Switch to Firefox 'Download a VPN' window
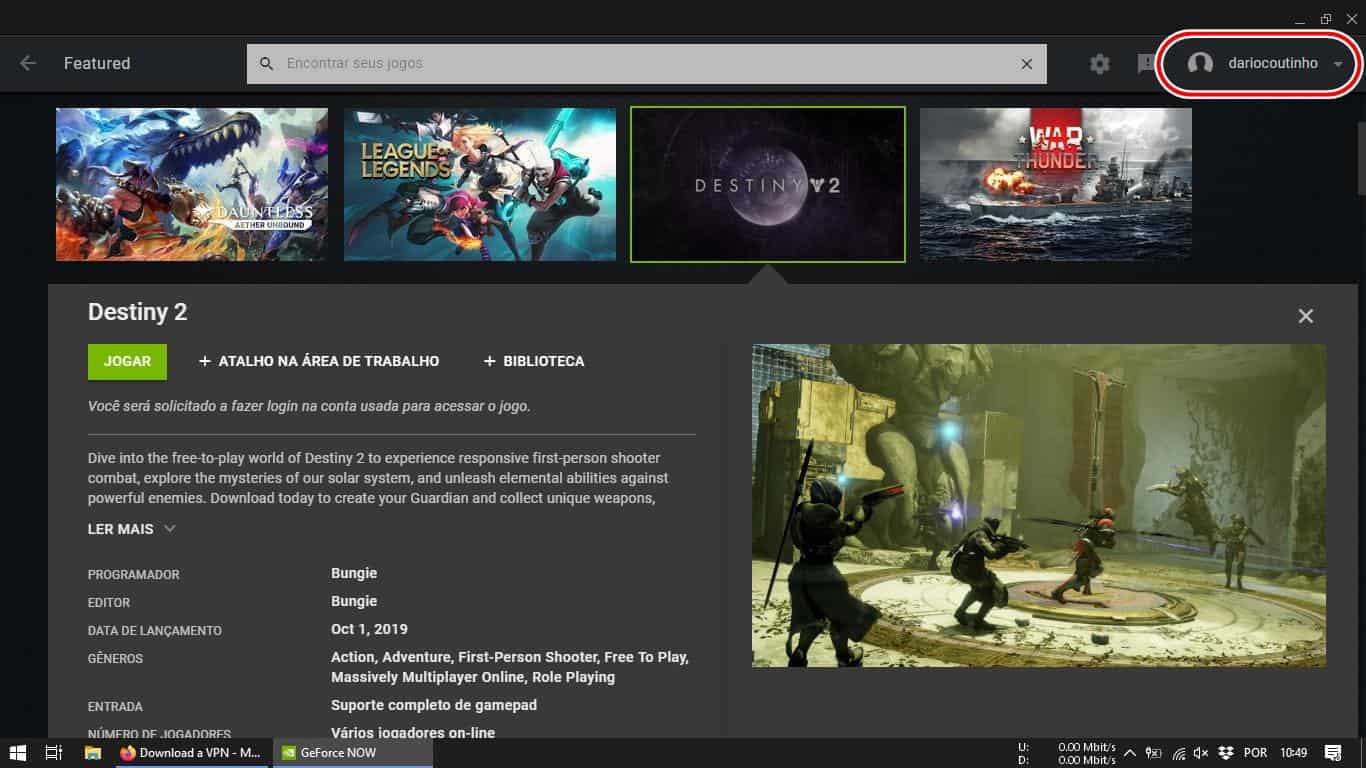Screen dimensions: 1366x768 click(x=191, y=753)
